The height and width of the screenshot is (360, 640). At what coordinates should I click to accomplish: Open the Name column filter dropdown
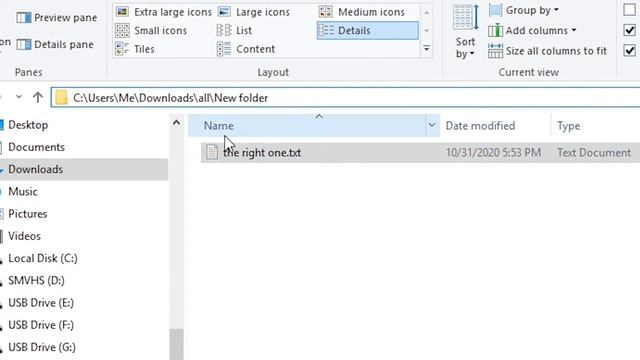[x=432, y=126]
